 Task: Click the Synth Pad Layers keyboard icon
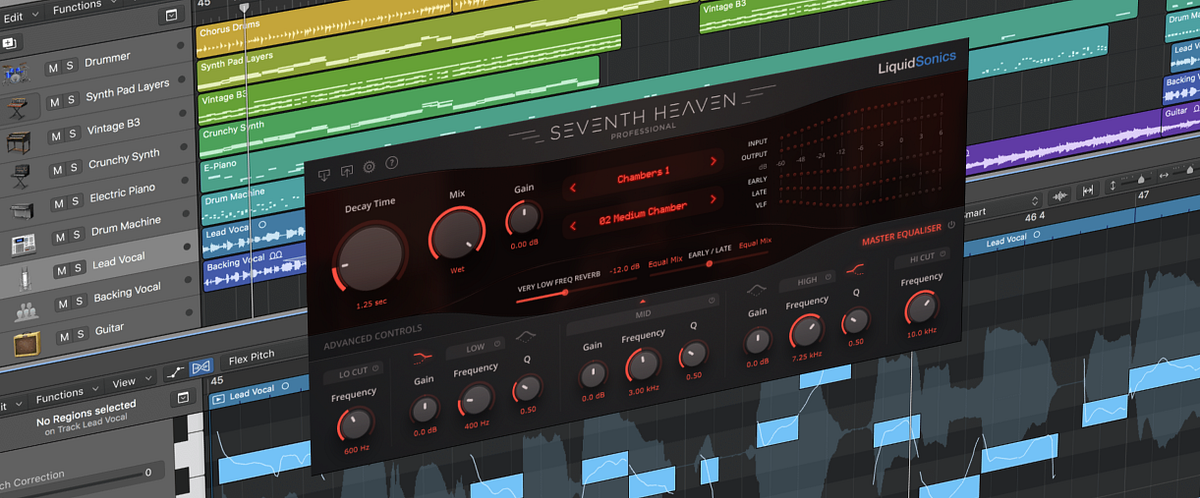[x=17, y=106]
